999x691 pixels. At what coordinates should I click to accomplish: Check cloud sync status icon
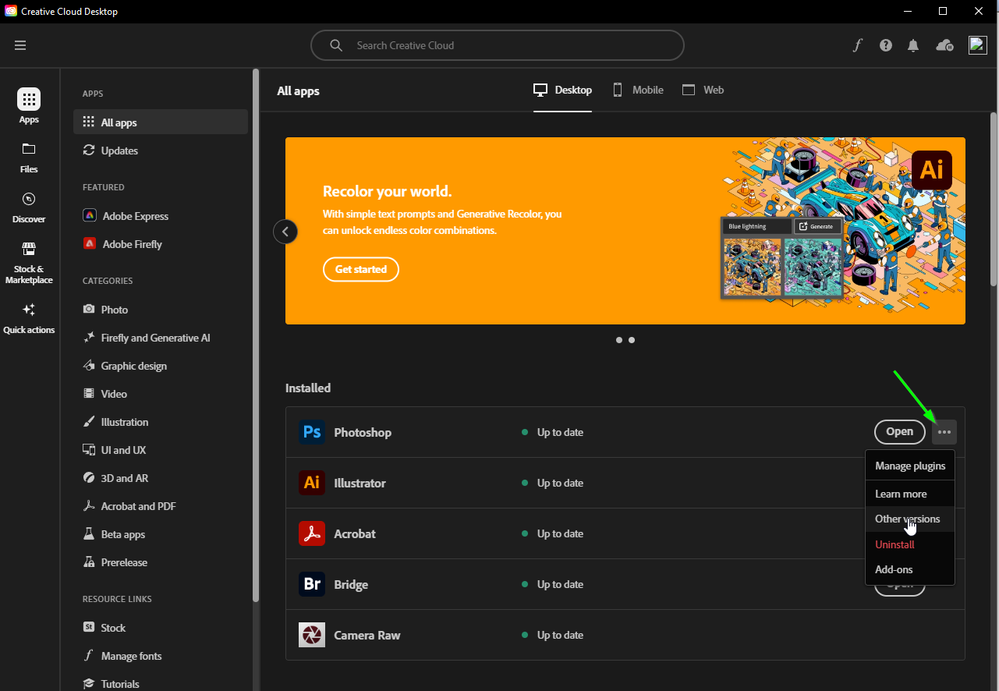944,45
